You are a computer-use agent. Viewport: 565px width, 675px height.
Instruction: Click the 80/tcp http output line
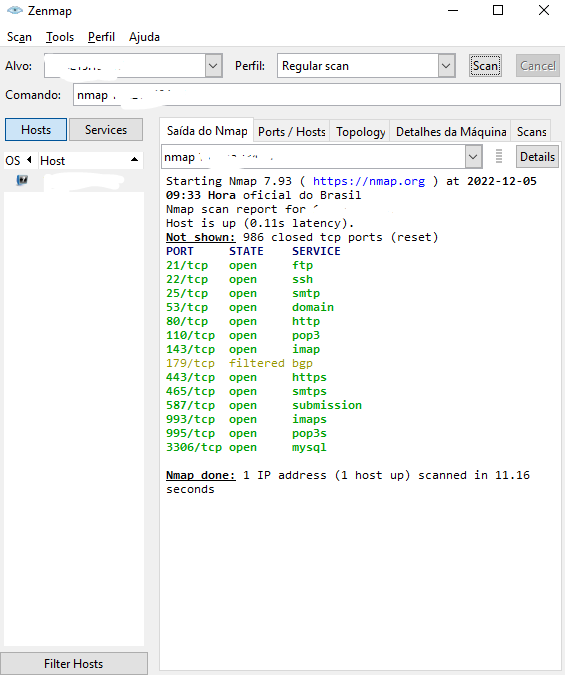pyautogui.click(x=243, y=321)
